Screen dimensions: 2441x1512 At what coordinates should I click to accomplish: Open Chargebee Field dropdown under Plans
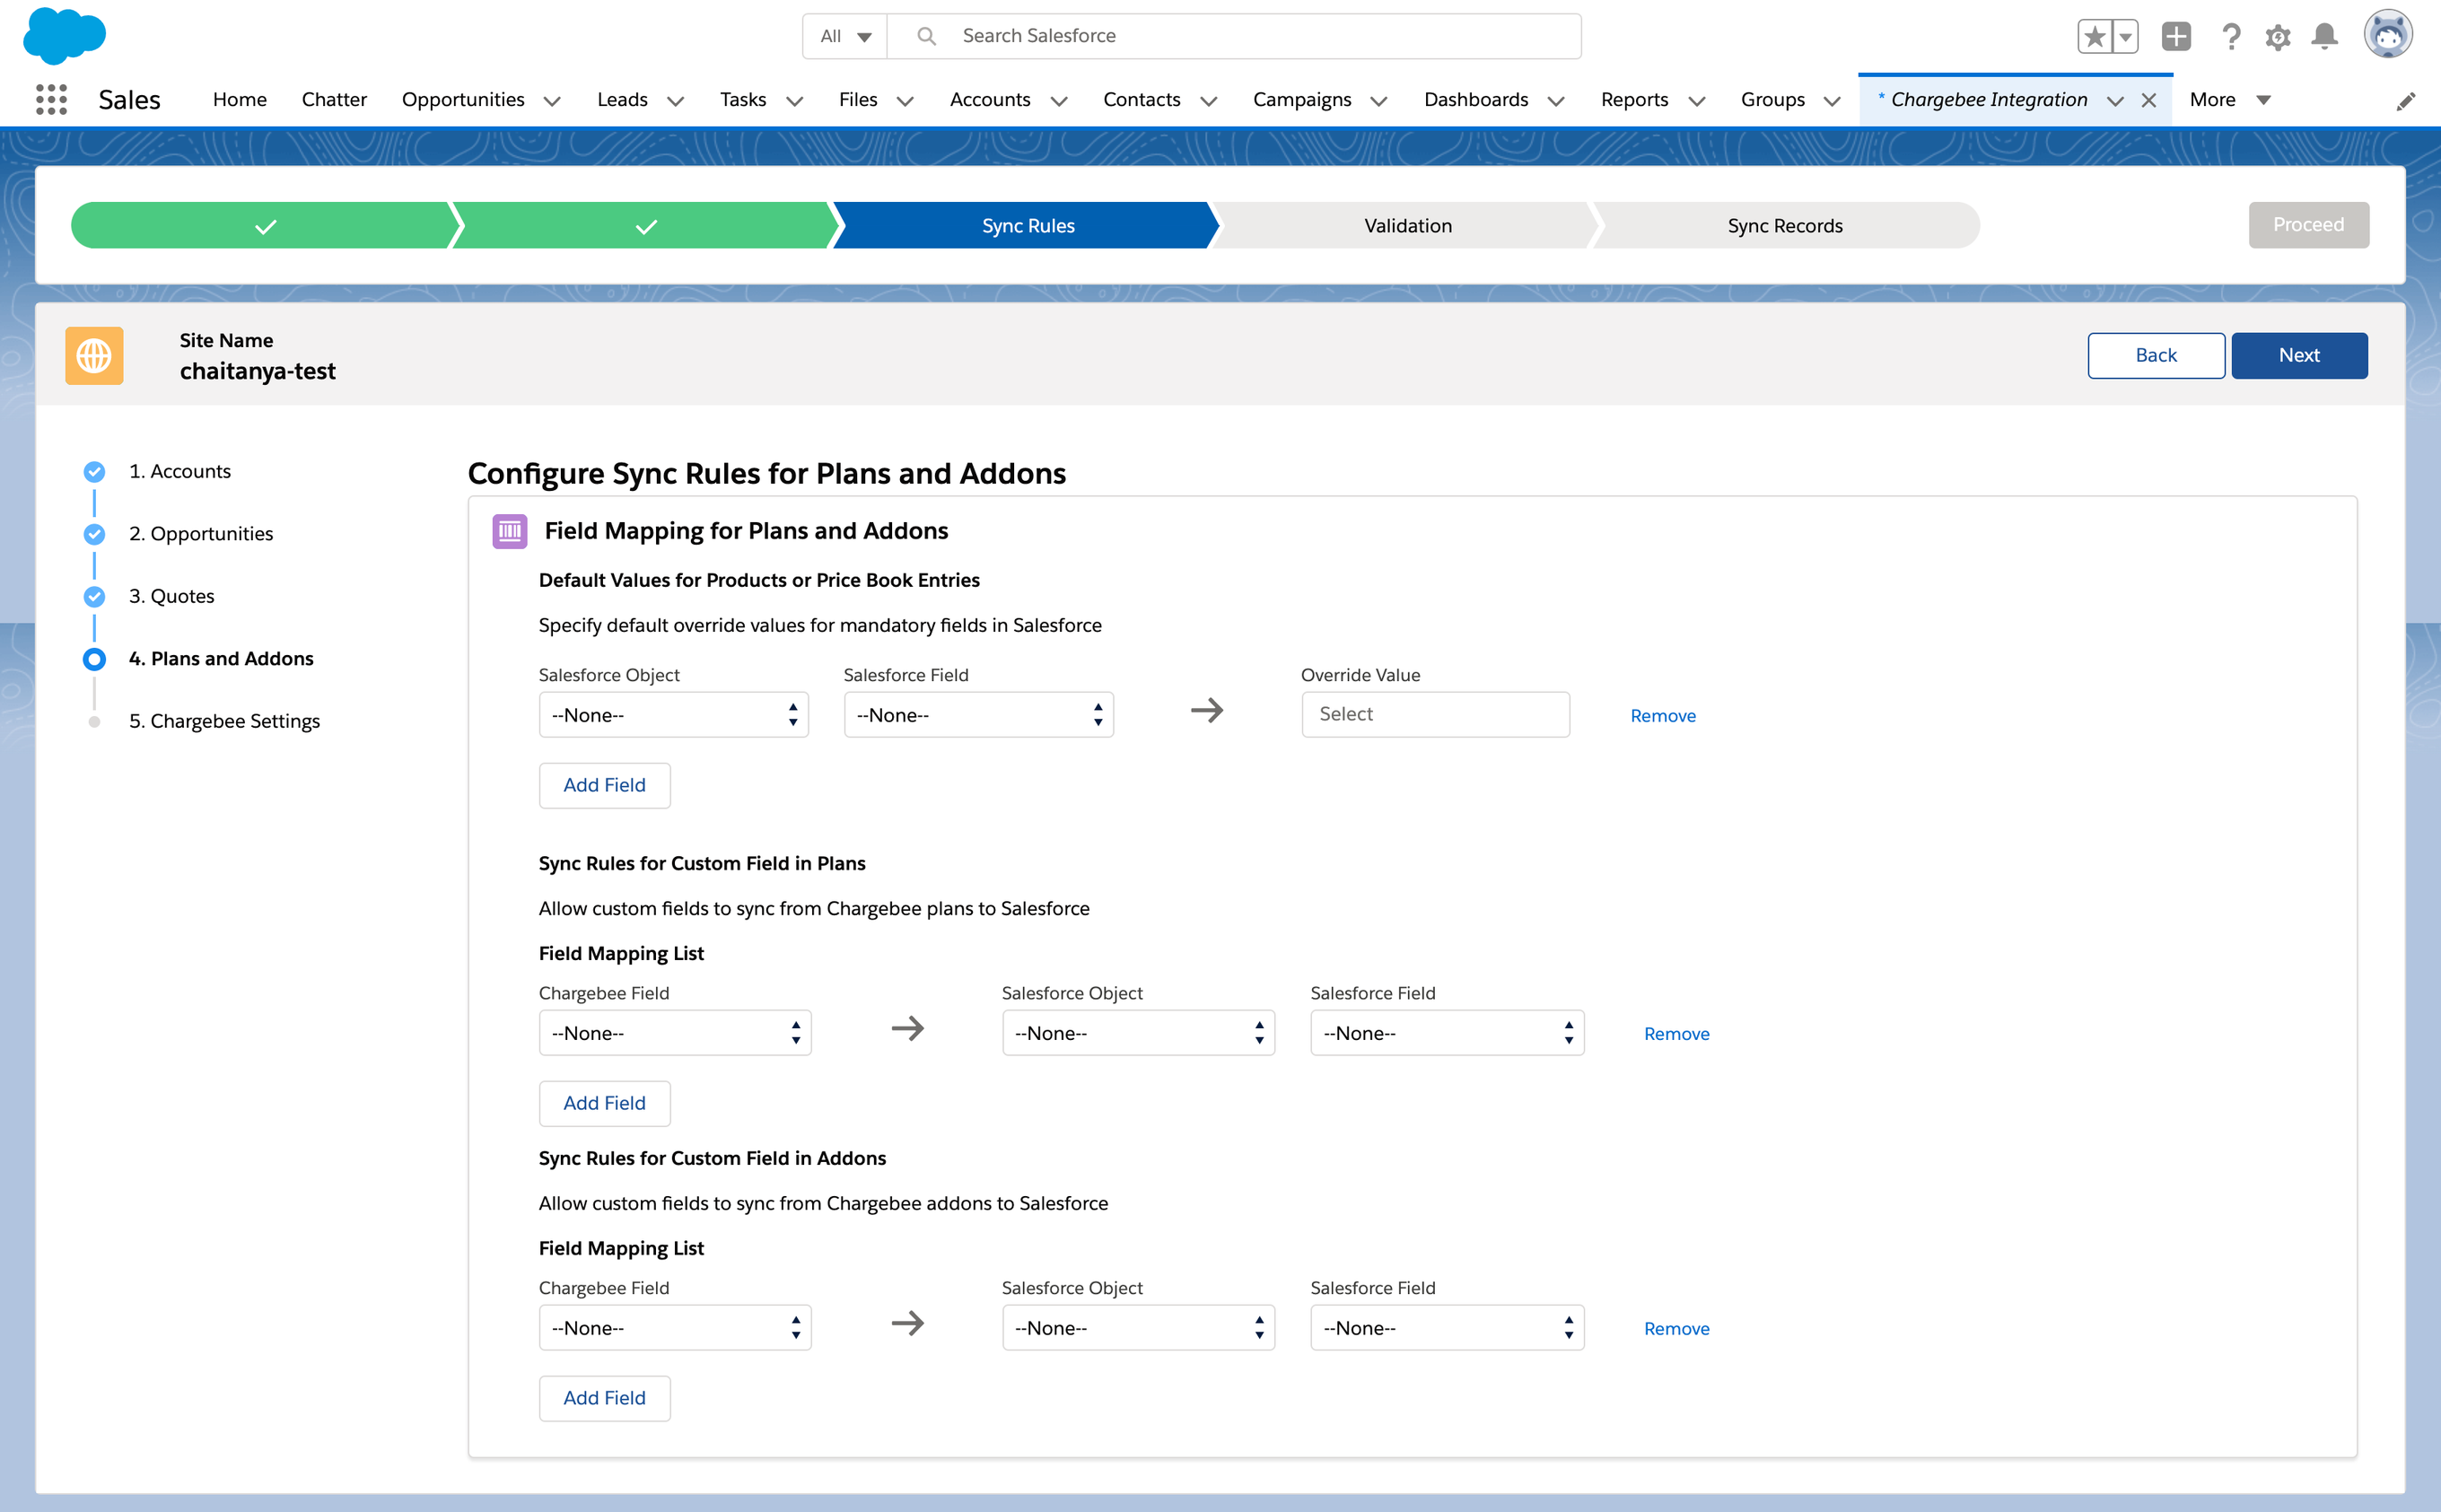pyautogui.click(x=674, y=1033)
